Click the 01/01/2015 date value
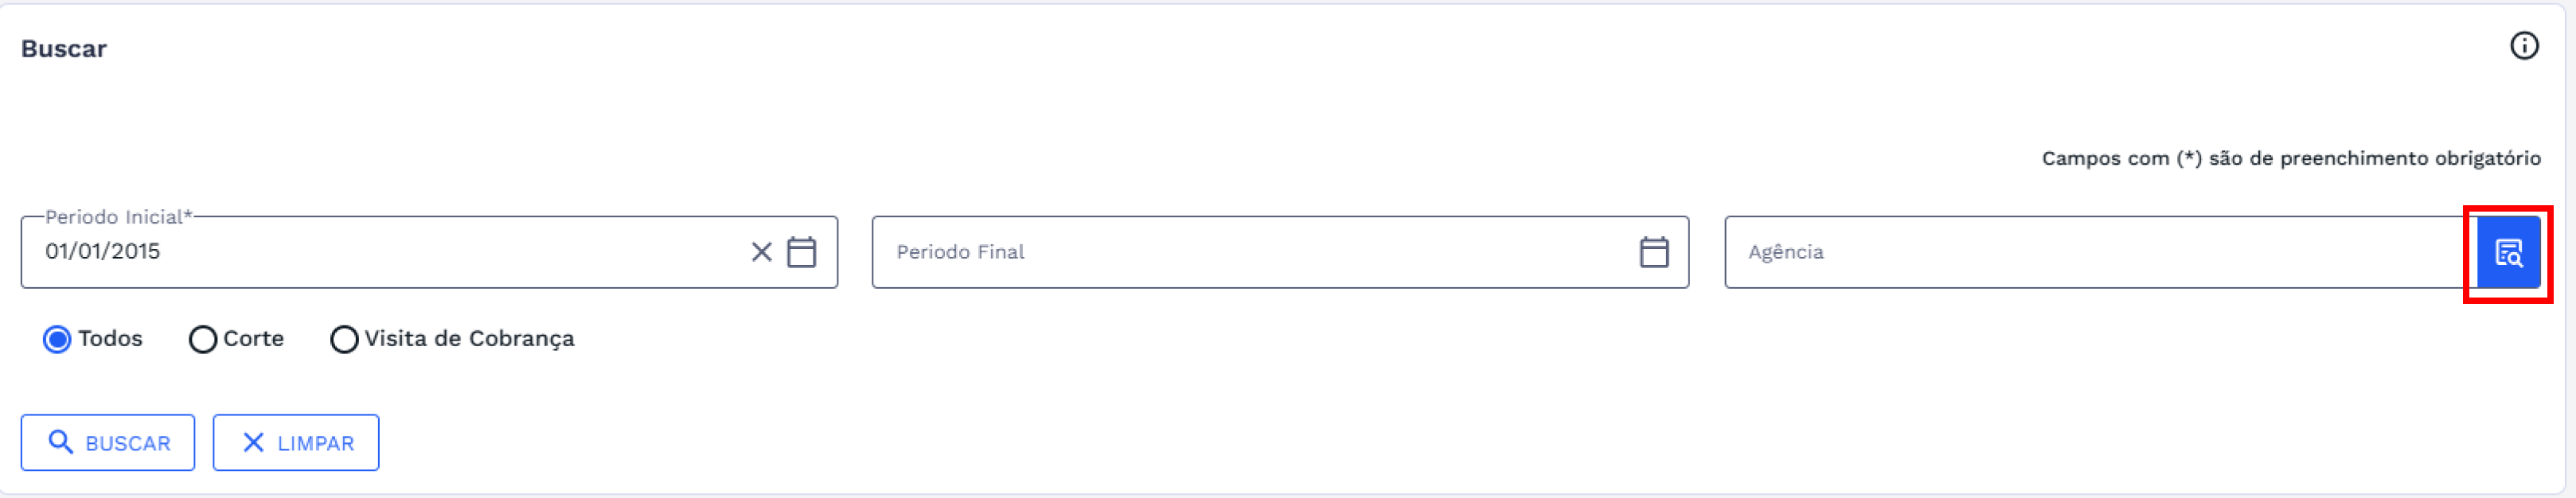The image size is (2576, 498). 102,251
